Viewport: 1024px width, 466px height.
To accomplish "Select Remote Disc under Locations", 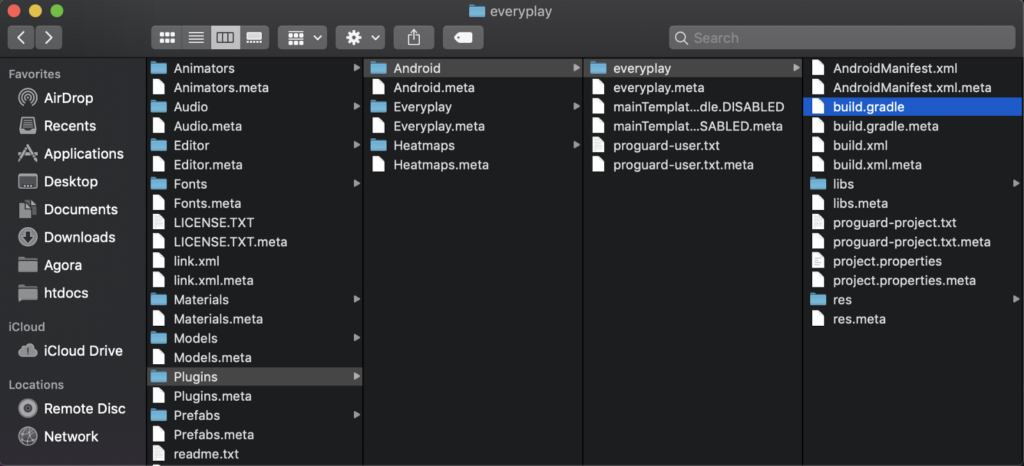I will [x=71, y=409].
